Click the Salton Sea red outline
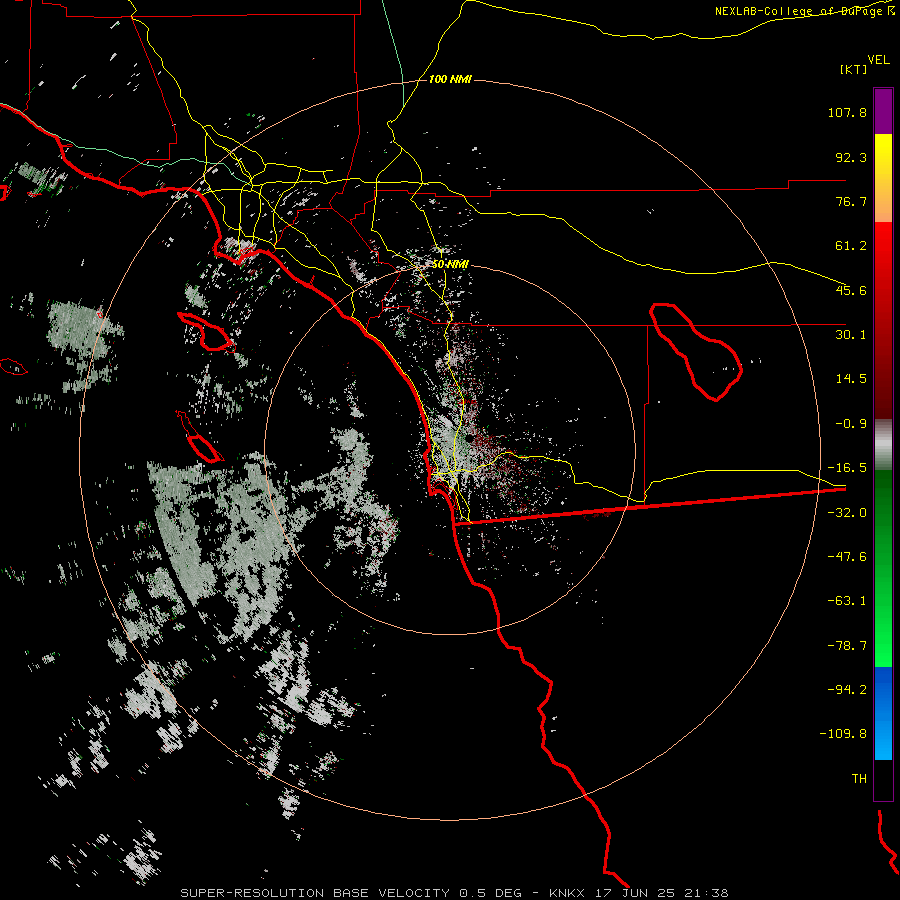Image resolution: width=900 pixels, height=900 pixels. coord(696,352)
